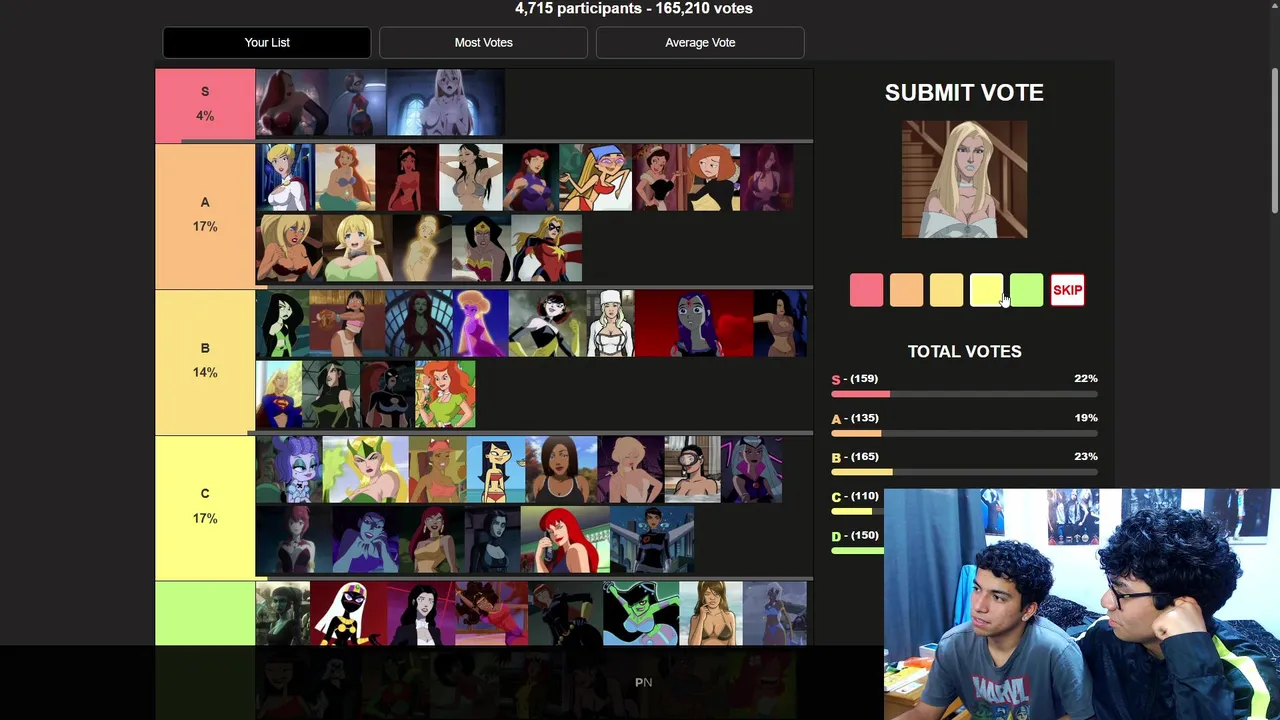Click the page vertical scrollbar thumb
Screen dimensions: 1280x720
(x=1274, y=140)
